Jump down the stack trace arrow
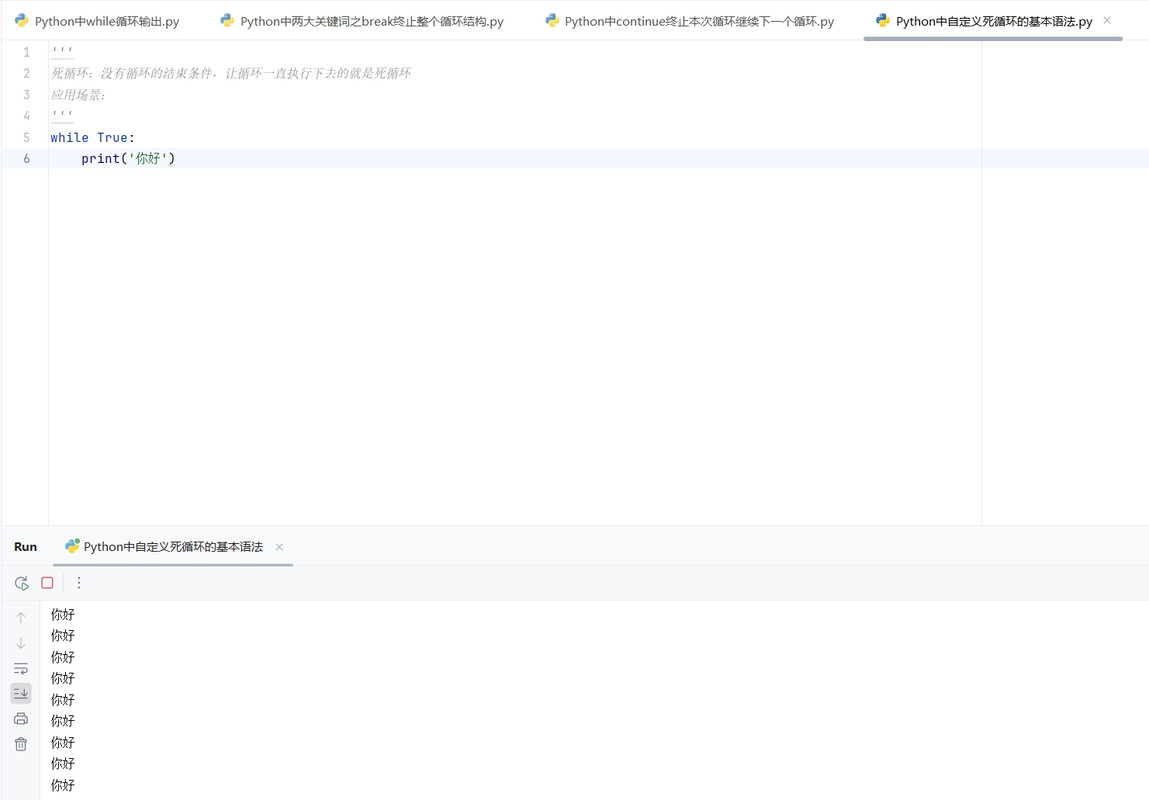The image size is (1149, 800). [21, 643]
